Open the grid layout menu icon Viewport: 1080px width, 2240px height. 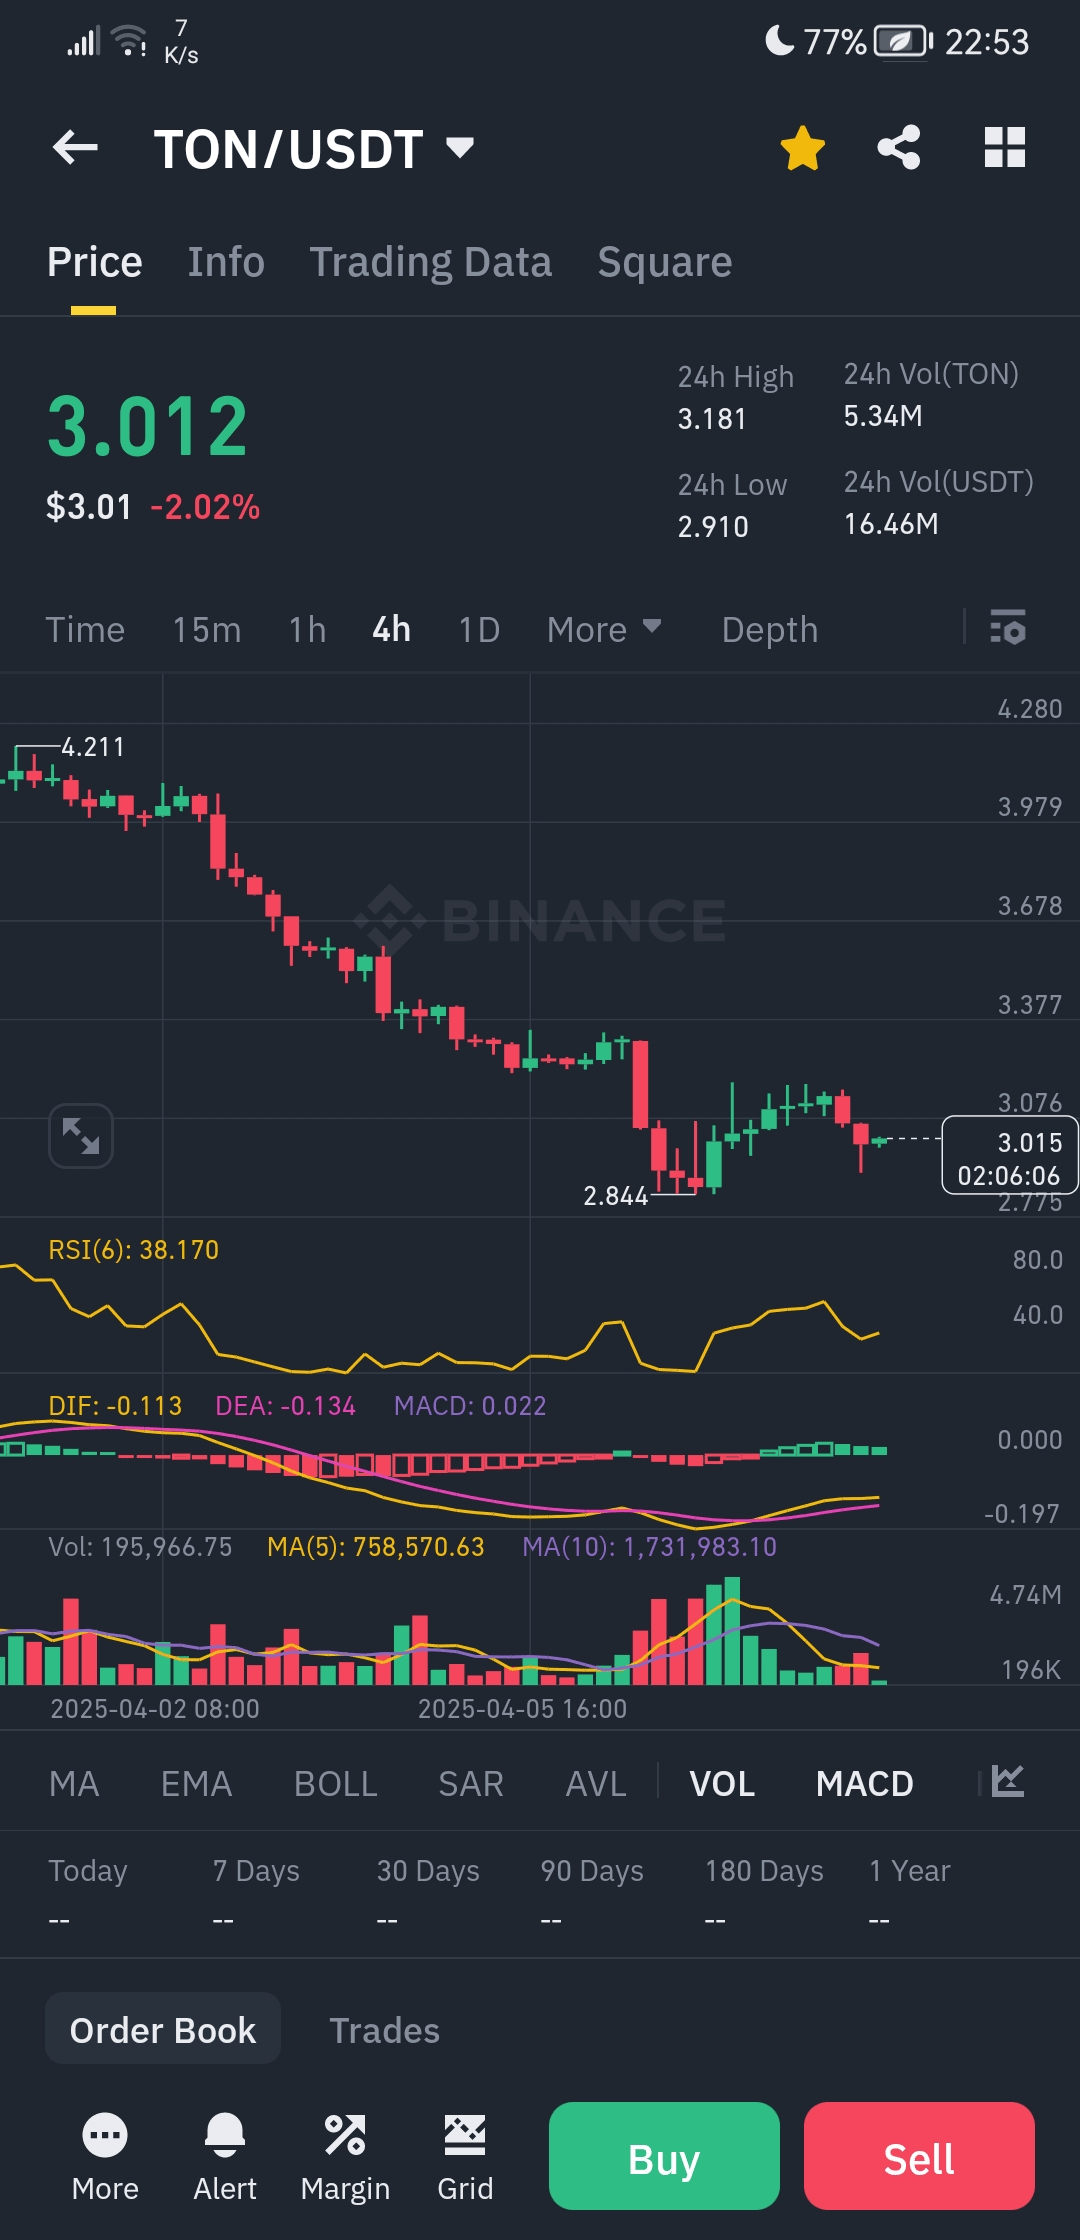tap(1005, 148)
